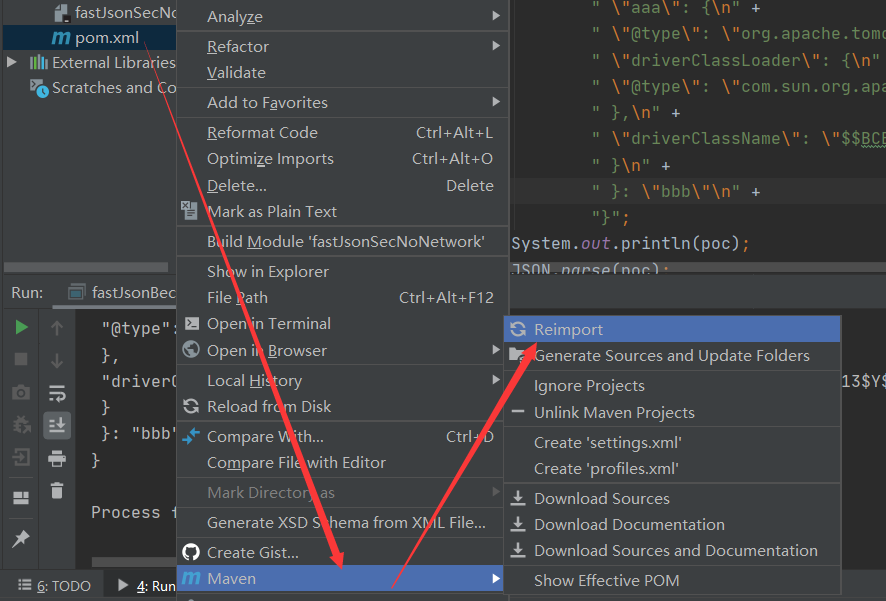Click the camera Dump Threads icon
886x601 pixels.
point(21,393)
